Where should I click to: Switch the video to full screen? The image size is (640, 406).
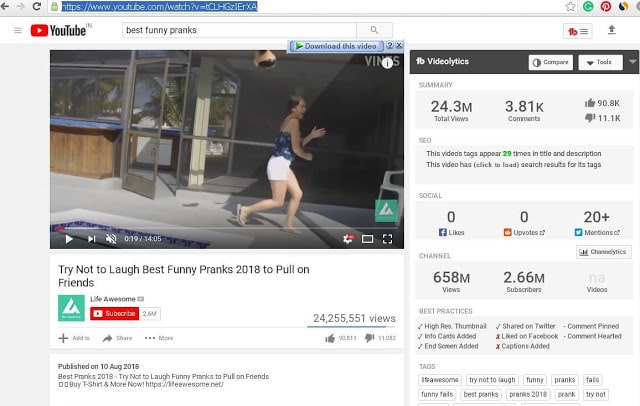coord(387,239)
